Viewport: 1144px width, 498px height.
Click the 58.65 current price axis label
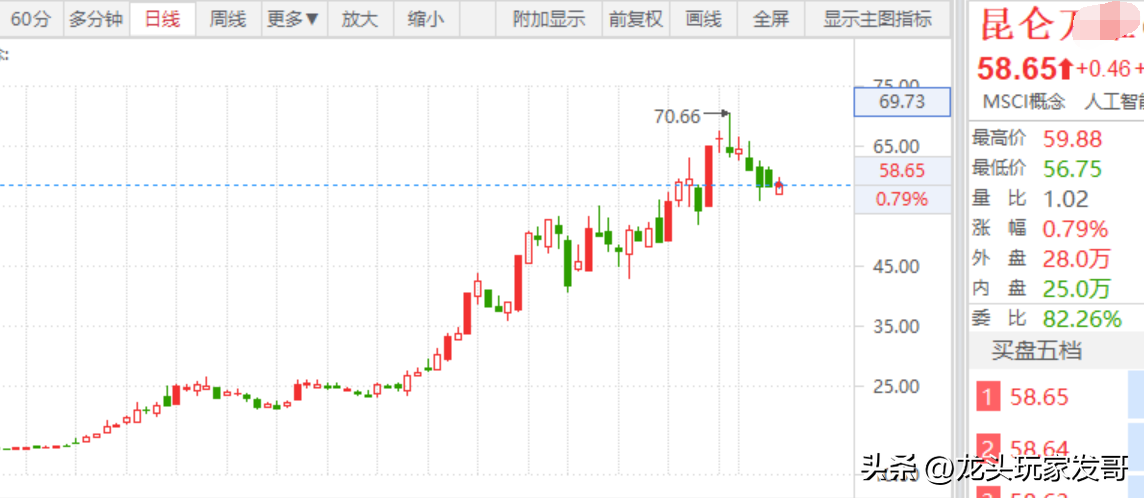[x=903, y=171]
